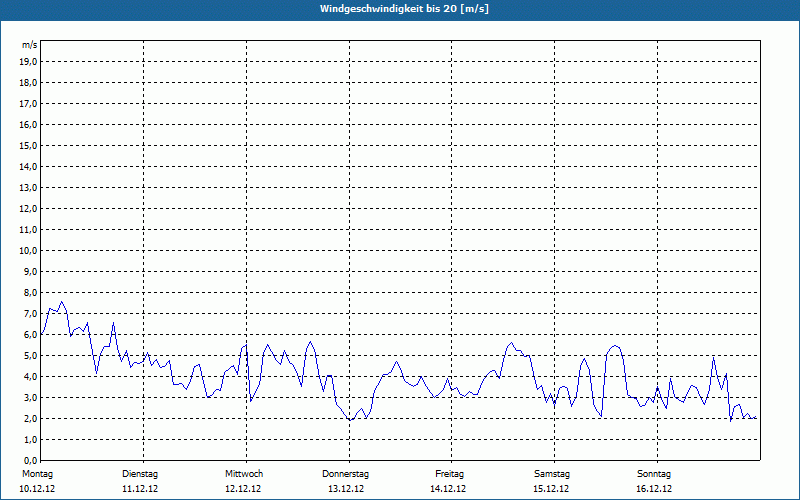This screenshot has width=800, height=500.
Task: Select the Dienstag day label
Action: tap(140, 474)
